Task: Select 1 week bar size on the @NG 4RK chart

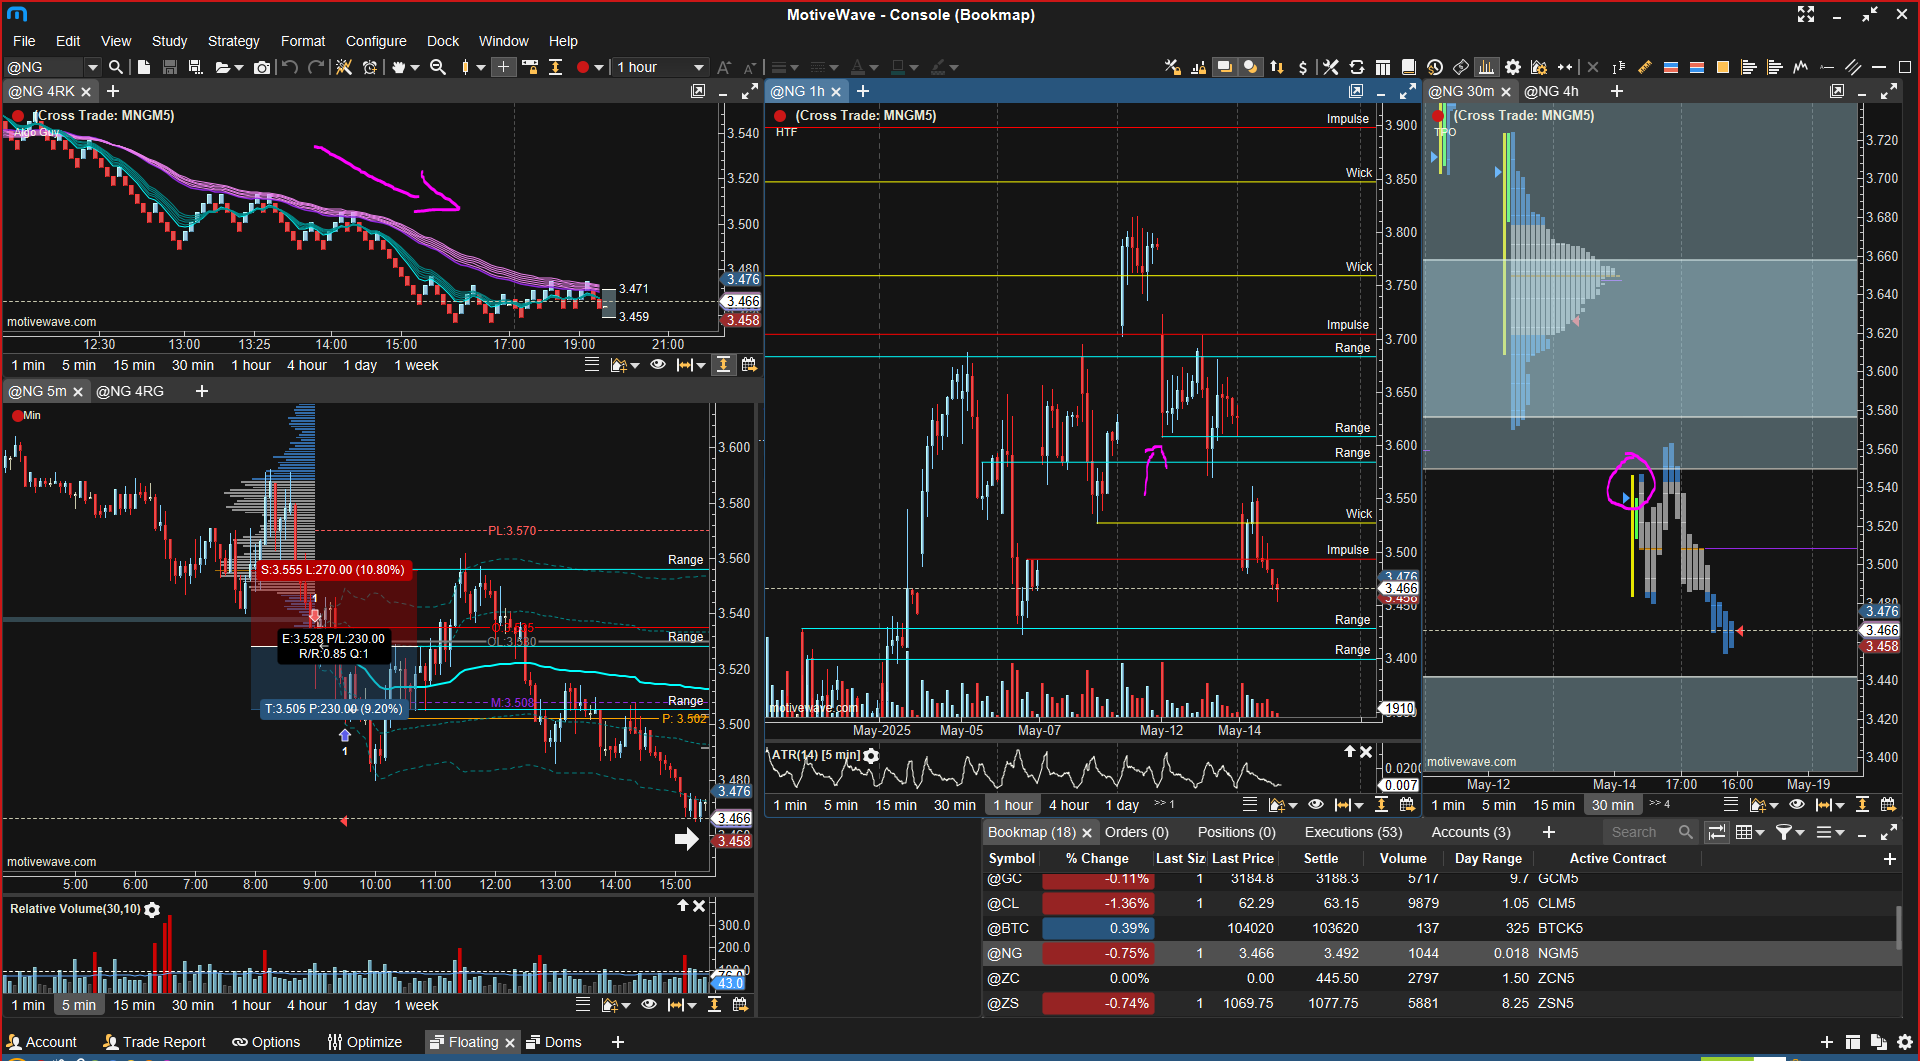Action: [416, 365]
